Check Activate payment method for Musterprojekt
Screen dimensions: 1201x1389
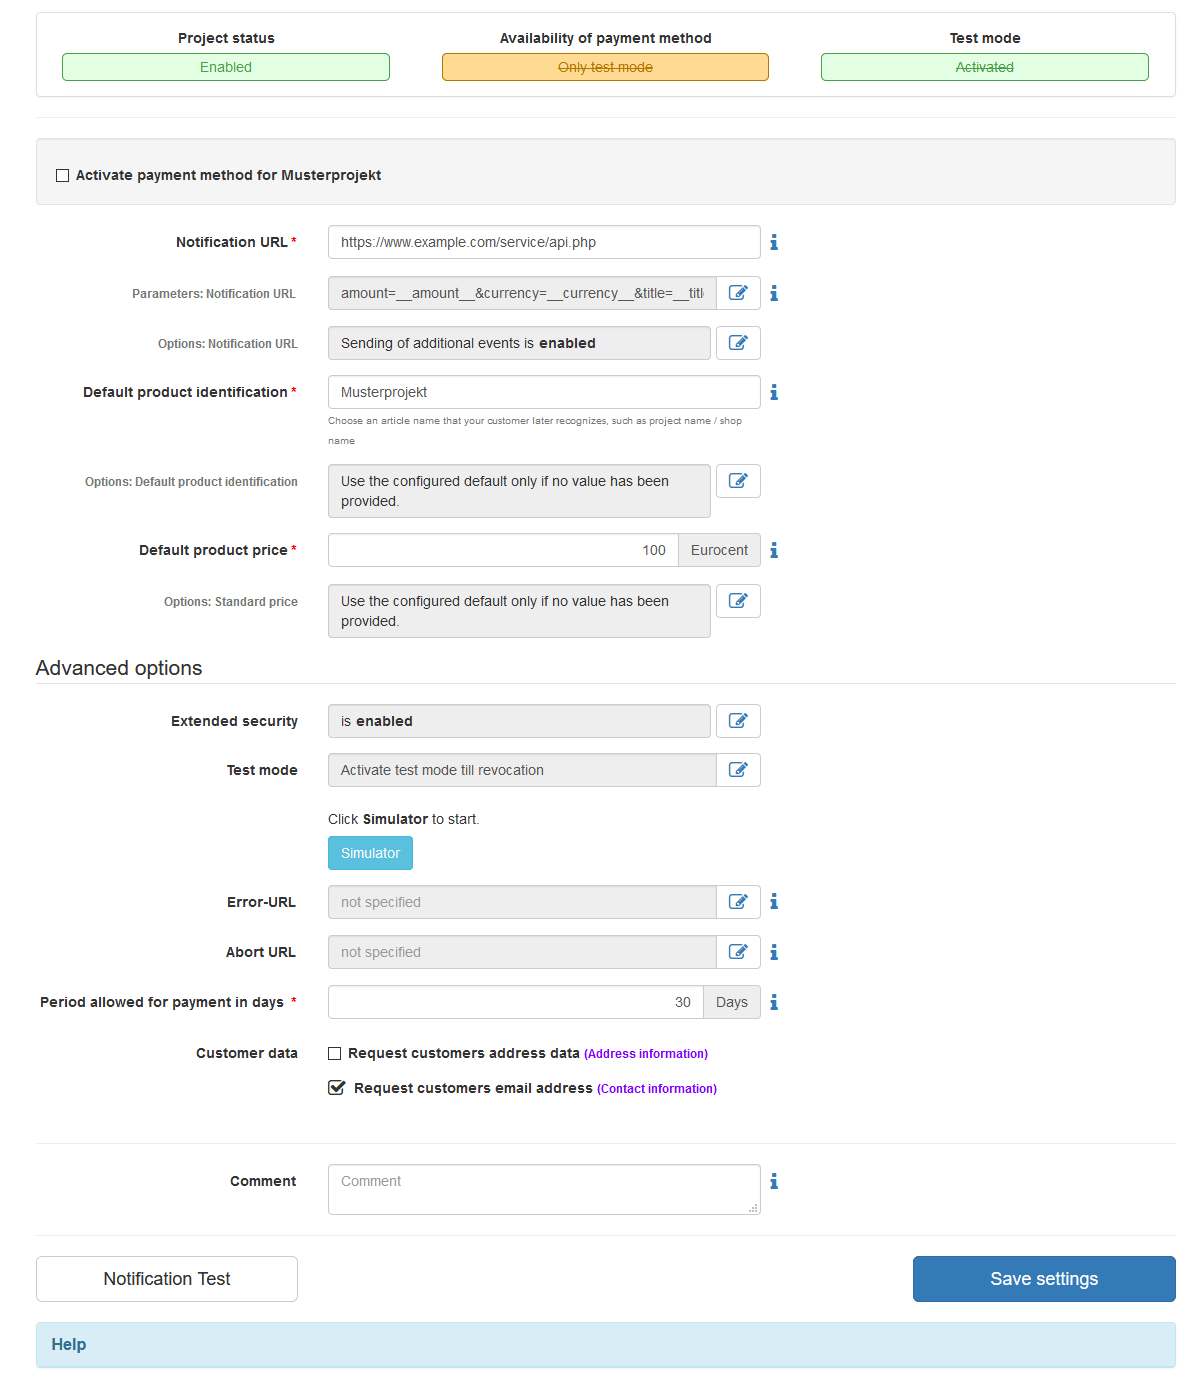62,175
